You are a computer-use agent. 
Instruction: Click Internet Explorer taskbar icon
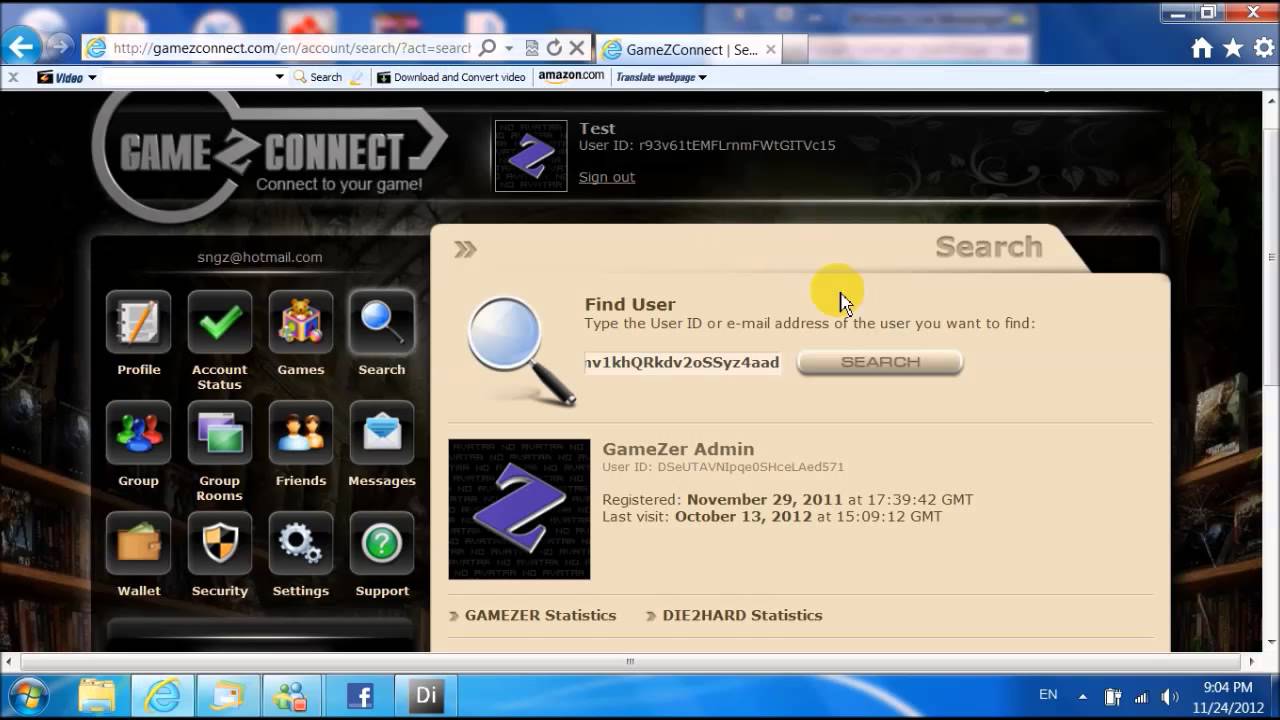162,695
